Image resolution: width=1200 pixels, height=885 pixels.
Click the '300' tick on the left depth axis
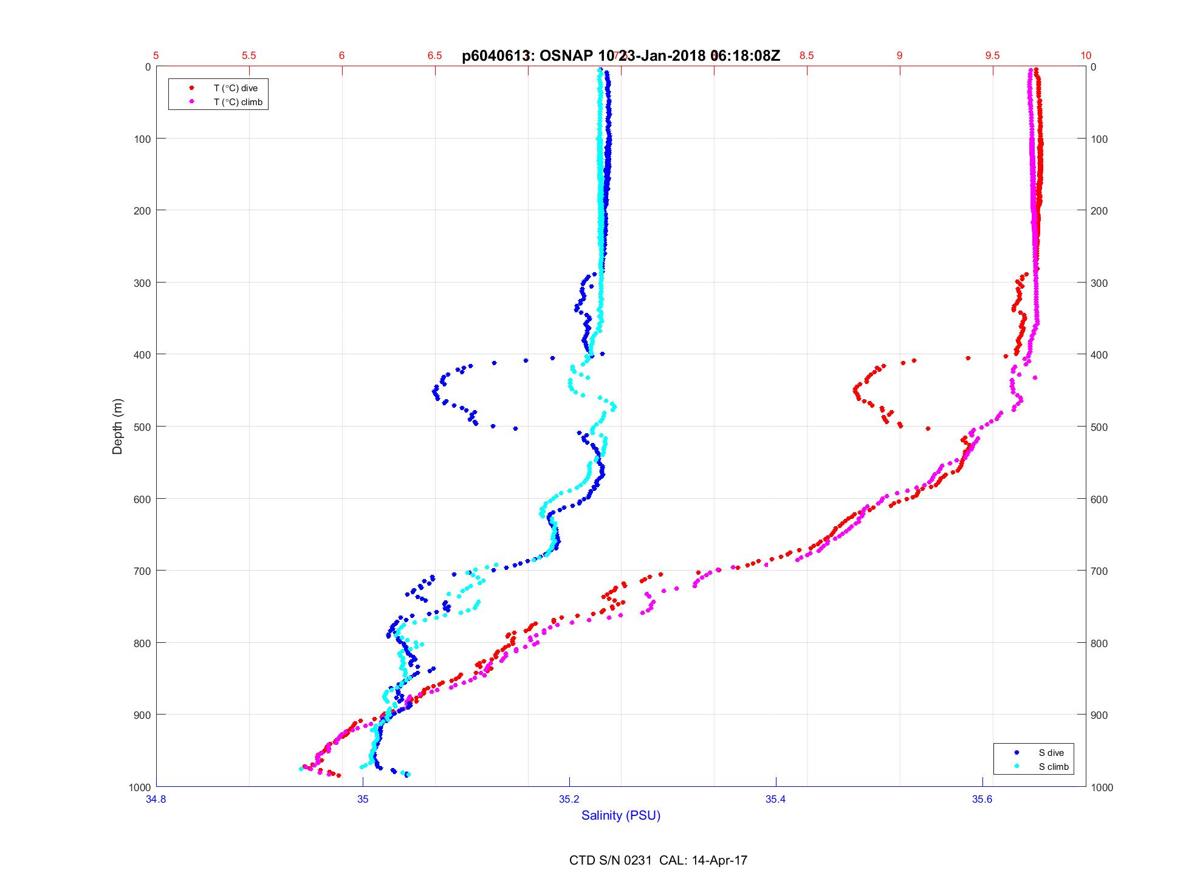[x=142, y=283]
